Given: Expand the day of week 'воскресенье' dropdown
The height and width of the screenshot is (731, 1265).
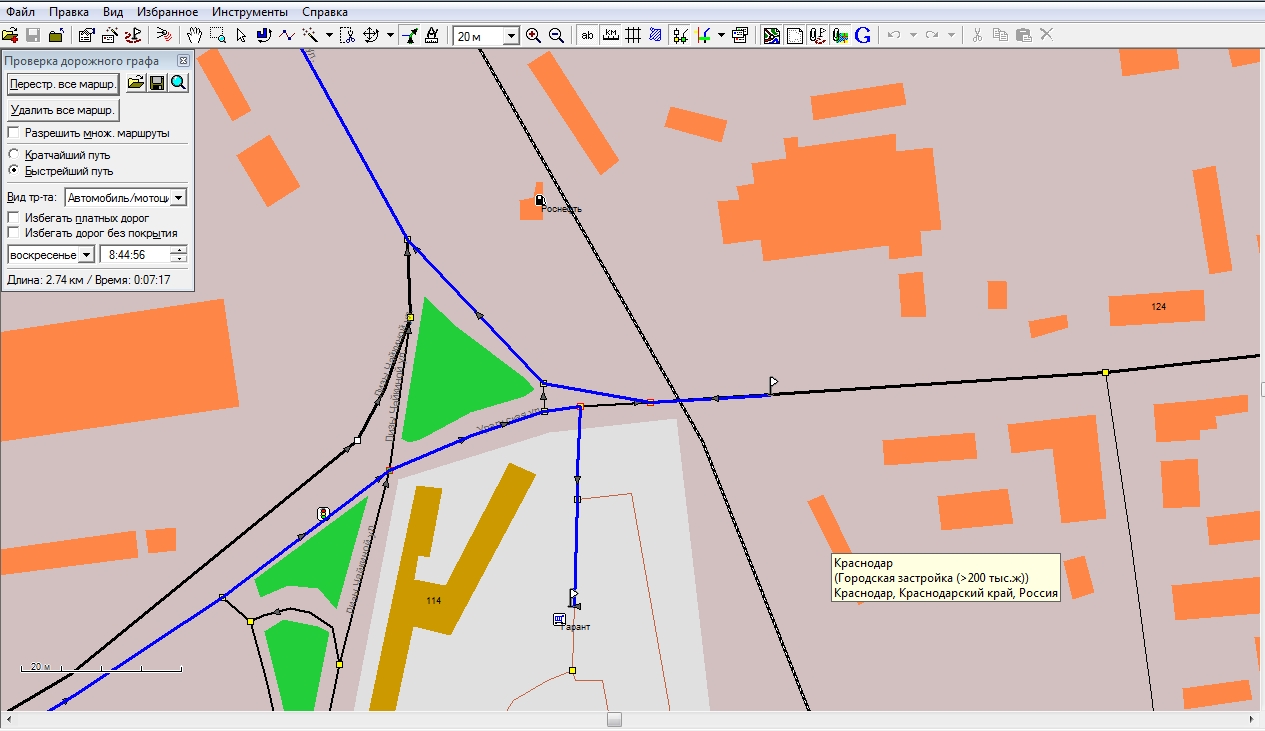Looking at the screenshot, I should 86,255.
